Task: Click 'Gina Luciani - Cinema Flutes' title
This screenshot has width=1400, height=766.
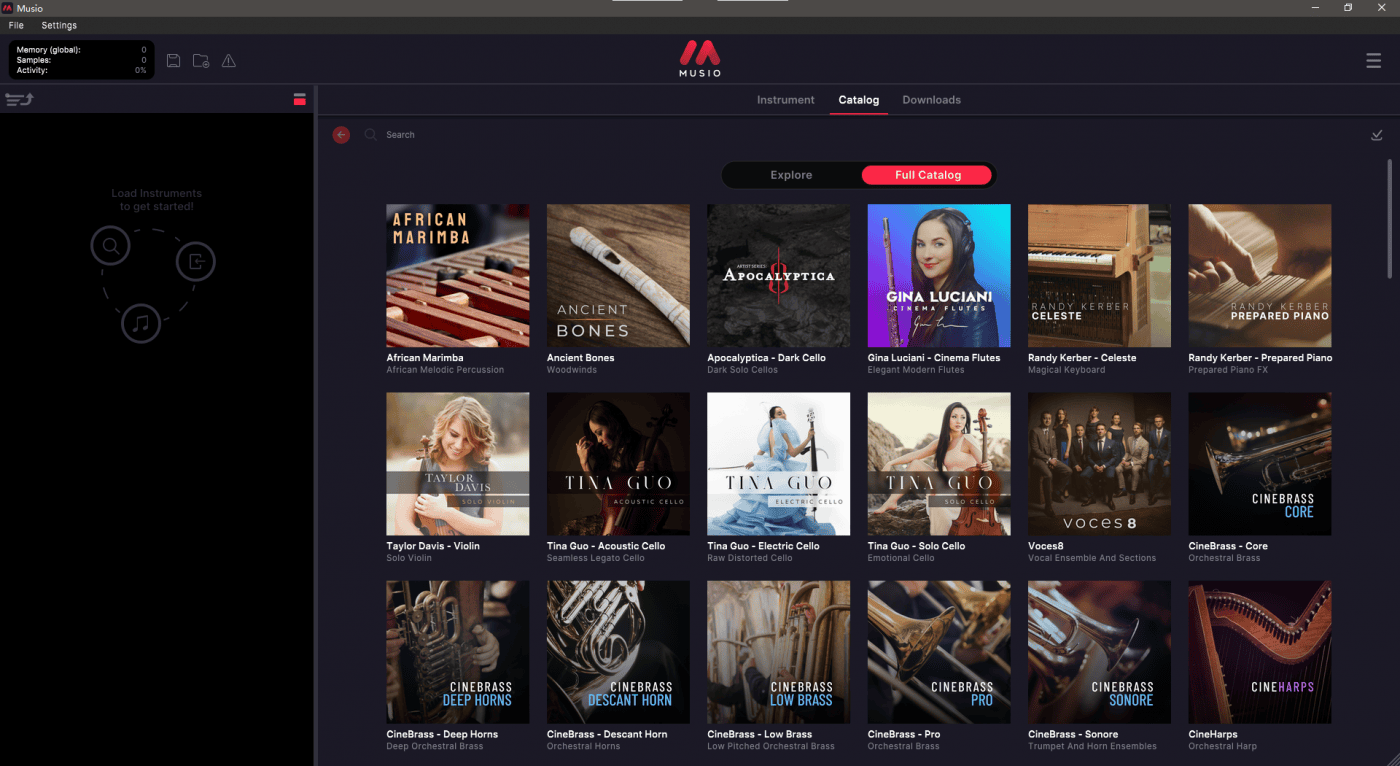Action: tap(934, 358)
